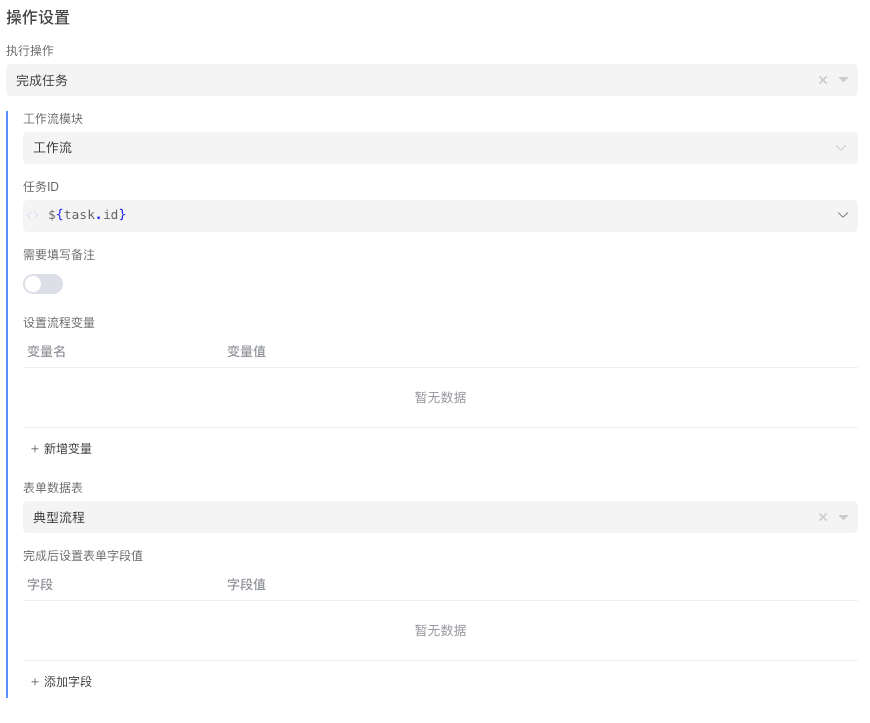870x723 pixels.
Task: Clear the 完成任务 selection with the x icon
Action: 823,81
